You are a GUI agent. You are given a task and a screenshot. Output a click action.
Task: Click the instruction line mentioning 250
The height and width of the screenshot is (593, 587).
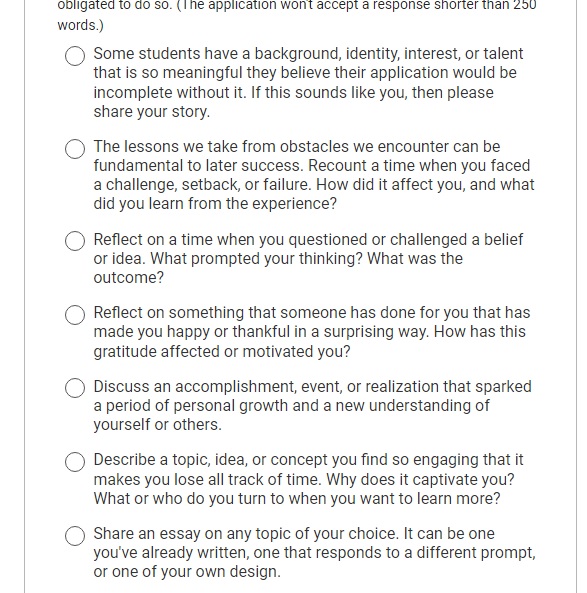[297, 5]
